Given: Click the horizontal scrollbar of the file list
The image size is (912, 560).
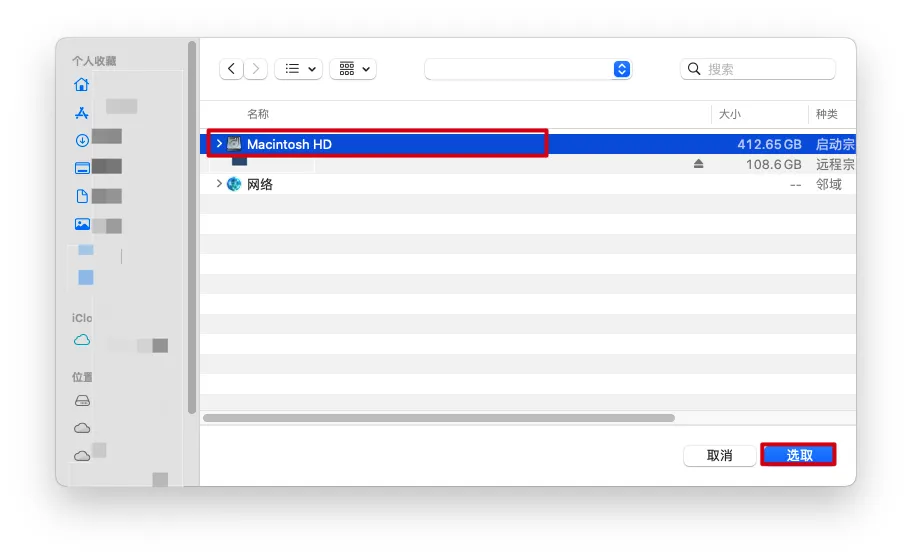Looking at the screenshot, I should (439, 418).
